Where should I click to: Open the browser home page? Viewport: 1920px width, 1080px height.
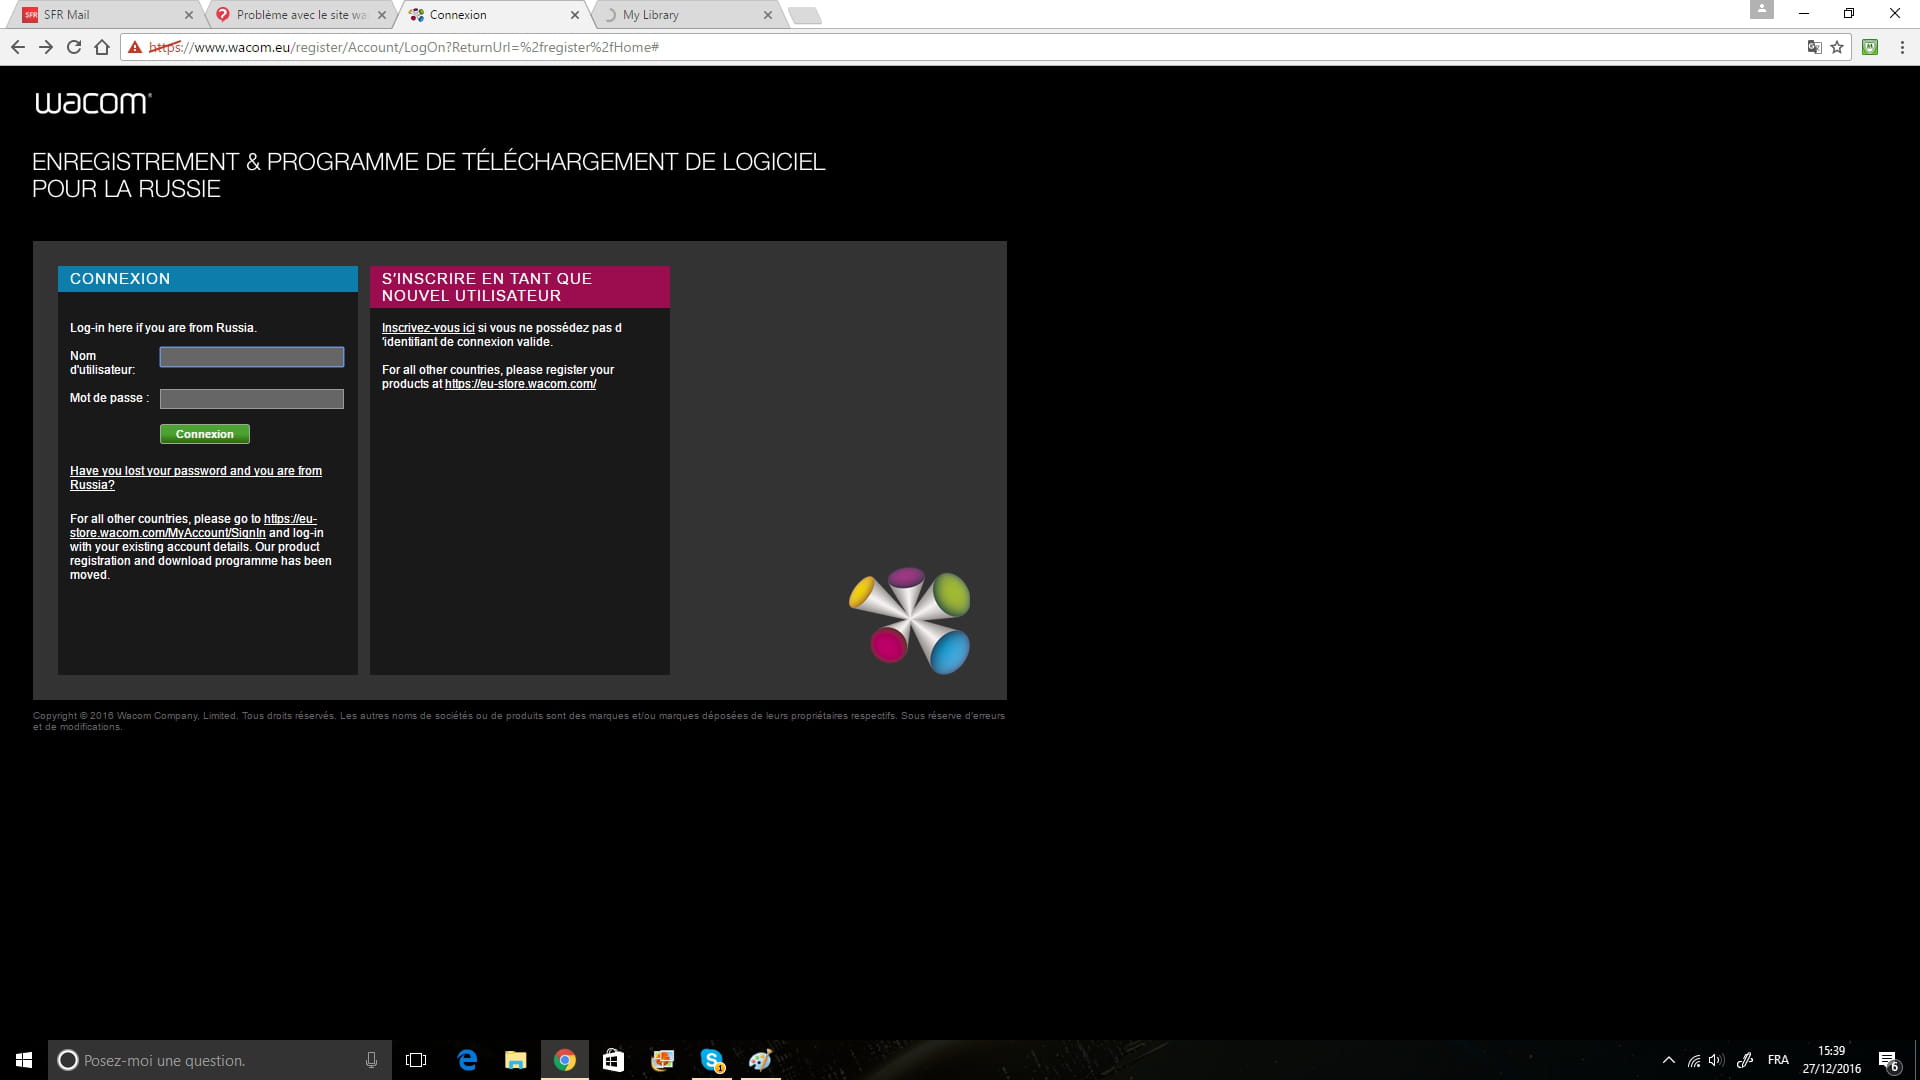101,47
